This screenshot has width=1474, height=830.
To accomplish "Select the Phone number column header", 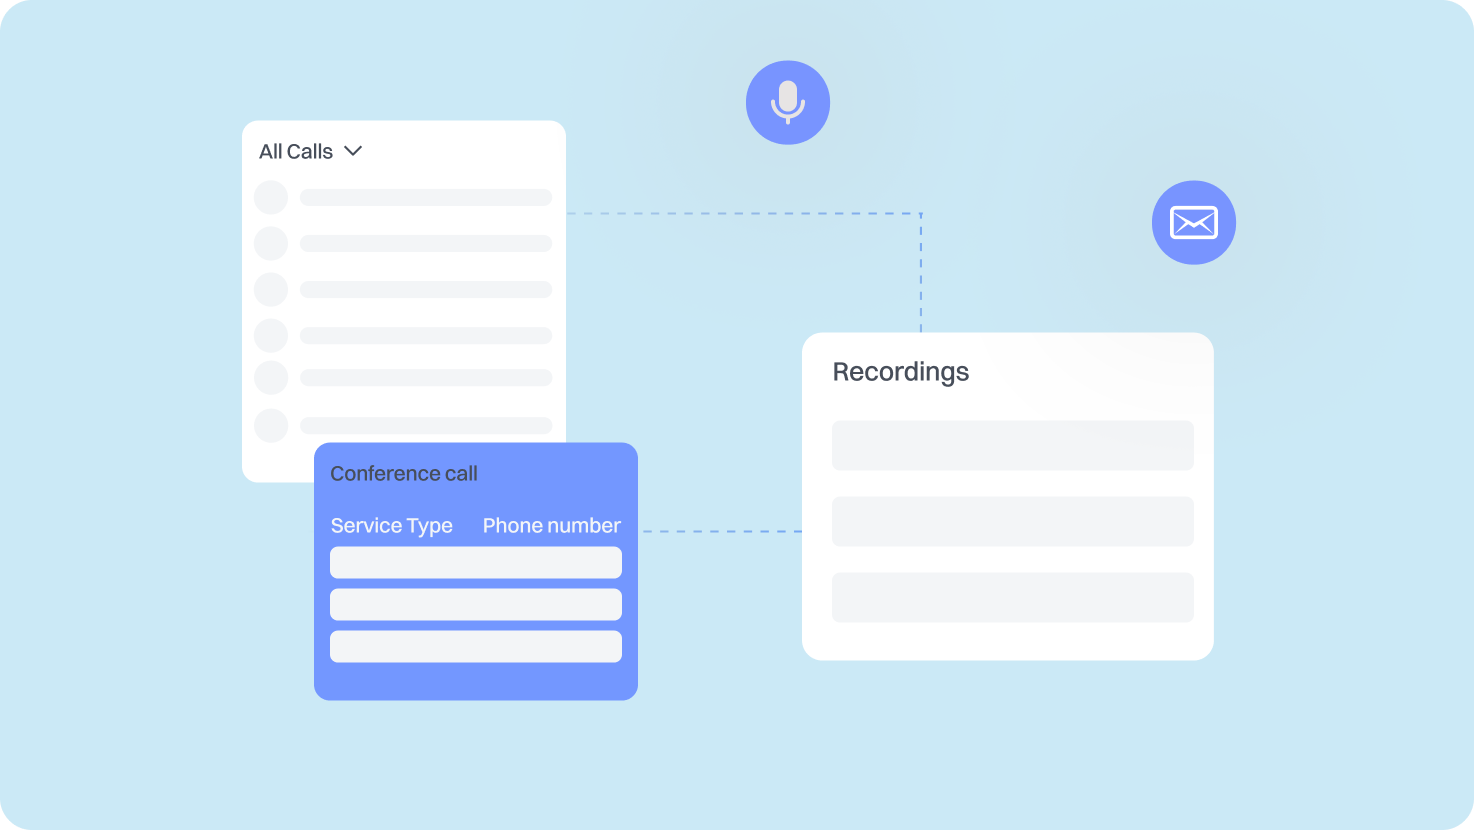I will coord(552,526).
